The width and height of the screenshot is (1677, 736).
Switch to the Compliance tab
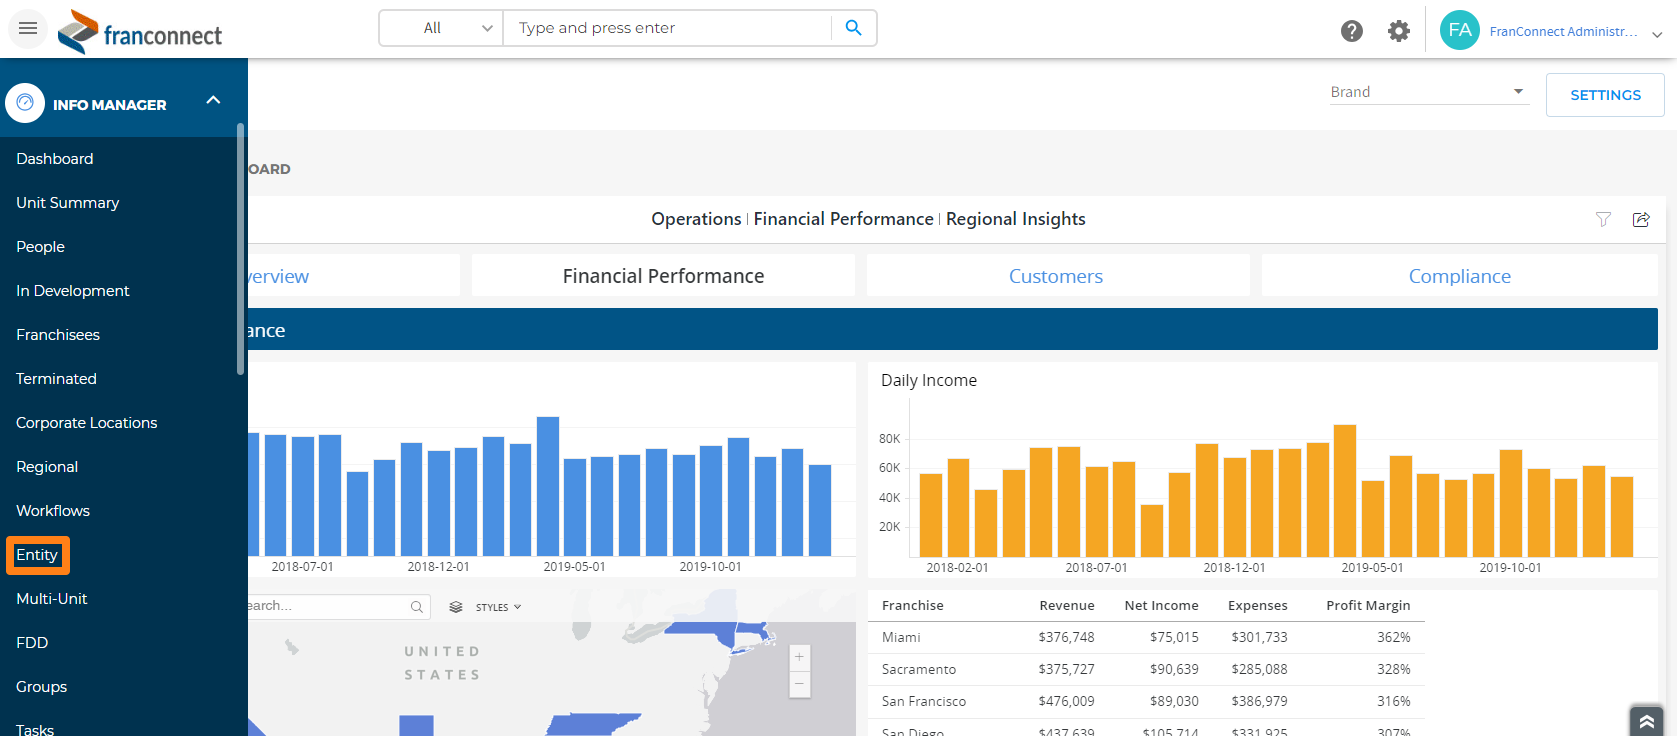1459,276
